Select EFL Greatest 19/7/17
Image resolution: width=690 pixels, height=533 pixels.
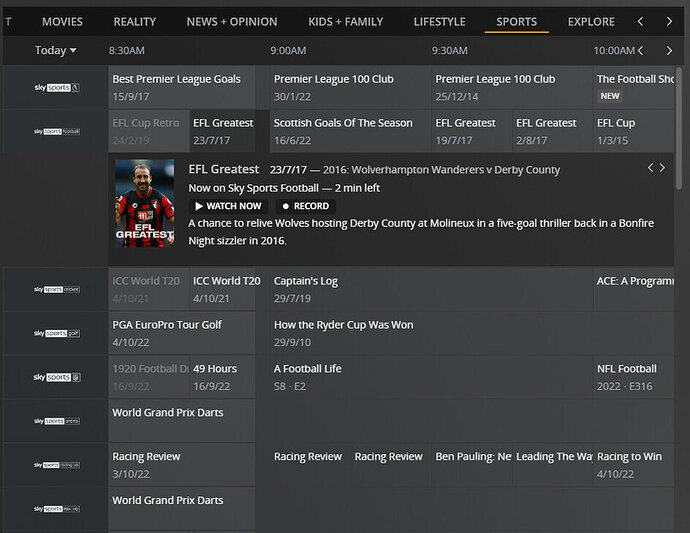pyautogui.click(x=472, y=131)
